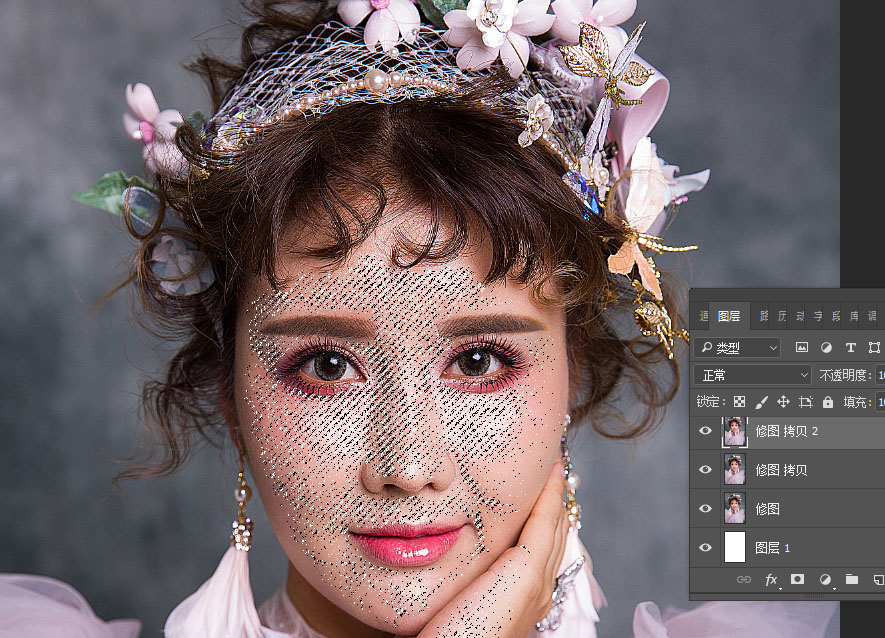Click the new layer icon
This screenshot has width=885, height=638.
click(x=878, y=579)
